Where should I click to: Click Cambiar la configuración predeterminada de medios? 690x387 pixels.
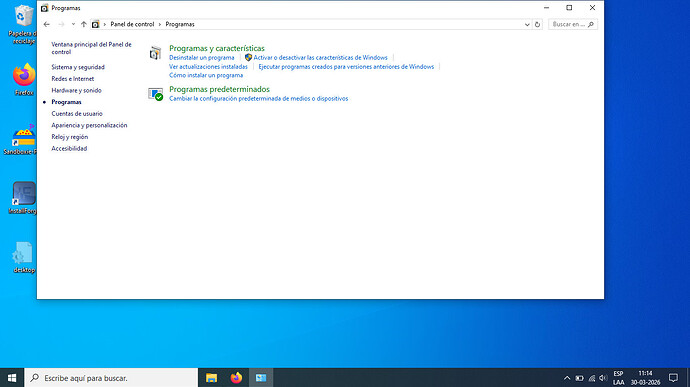tap(258, 99)
